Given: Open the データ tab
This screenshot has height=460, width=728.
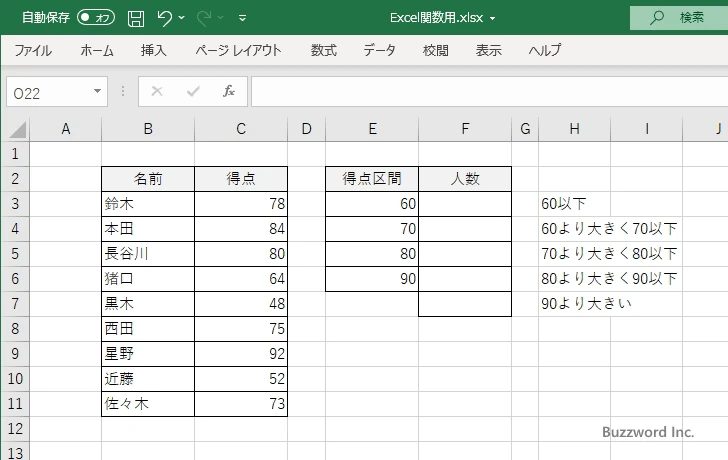Looking at the screenshot, I should [379, 50].
